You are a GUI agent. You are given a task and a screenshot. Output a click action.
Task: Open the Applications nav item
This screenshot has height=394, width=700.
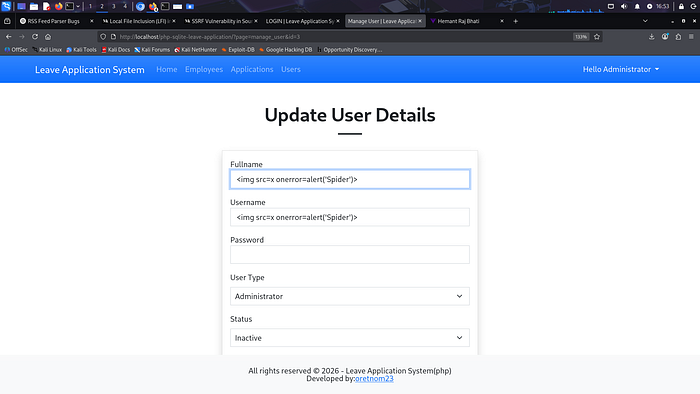pyautogui.click(x=252, y=69)
